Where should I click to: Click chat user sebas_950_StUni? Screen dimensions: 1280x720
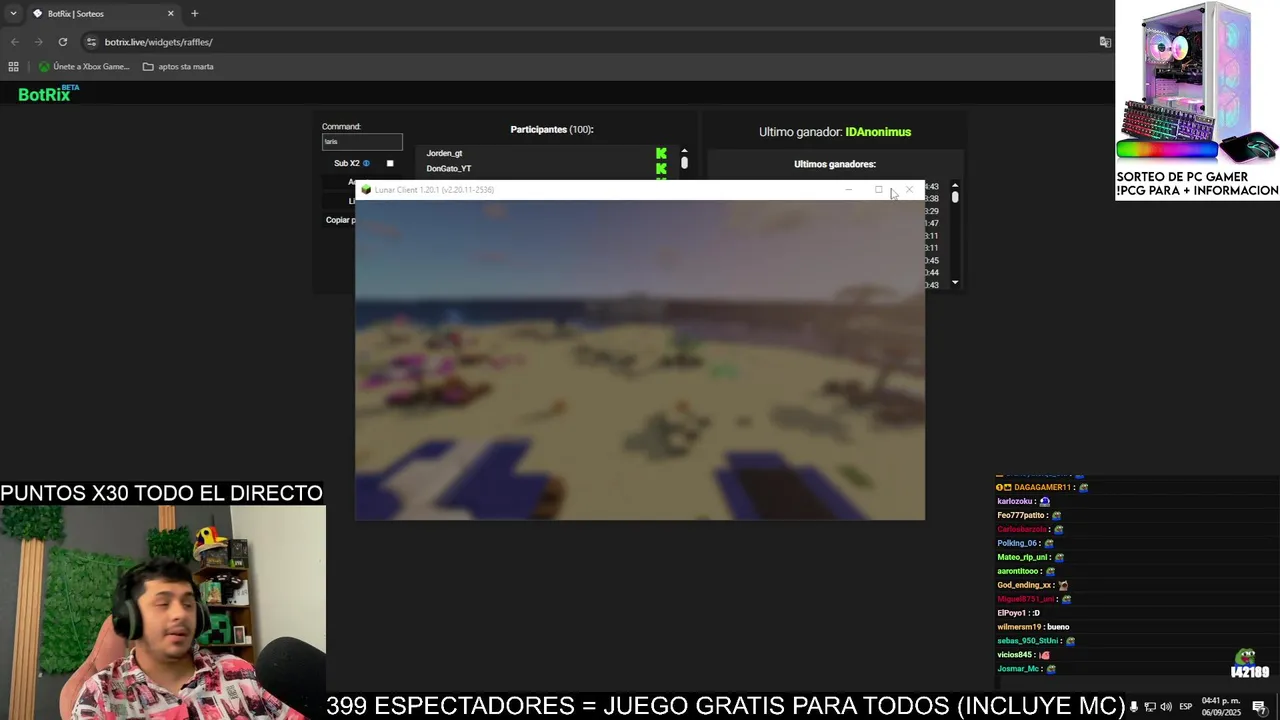[x=1028, y=641]
